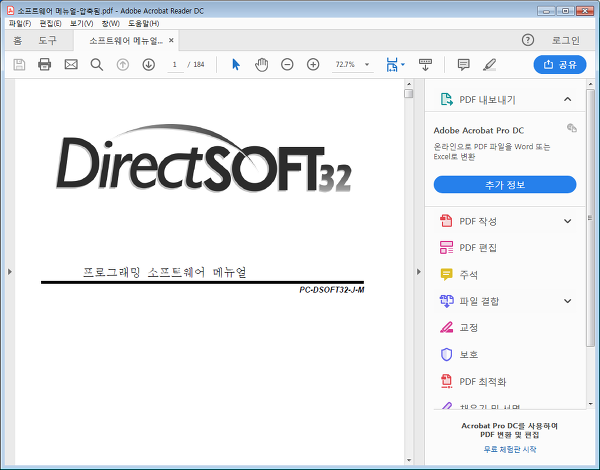Click the 파일 결합 tool icon
The image size is (600, 470).
point(447,301)
